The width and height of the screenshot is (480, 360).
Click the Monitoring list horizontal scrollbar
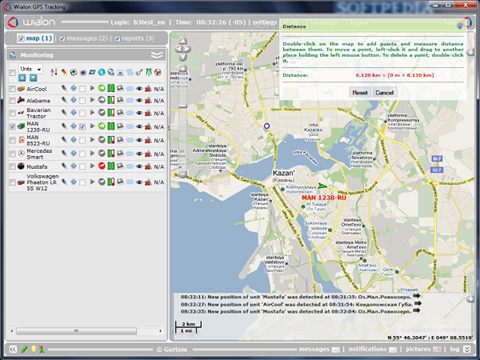click(x=76, y=331)
